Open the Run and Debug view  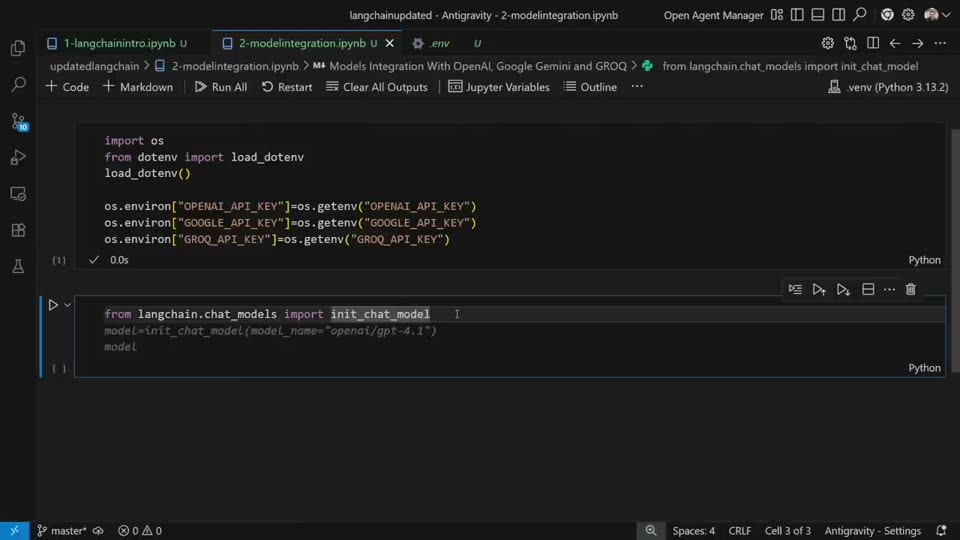[x=18, y=157]
